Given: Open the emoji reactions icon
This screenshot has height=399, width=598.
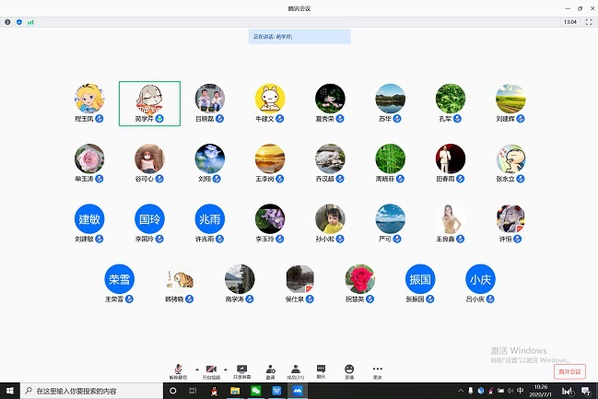Looking at the screenshot, I should [x=349, y=372].
